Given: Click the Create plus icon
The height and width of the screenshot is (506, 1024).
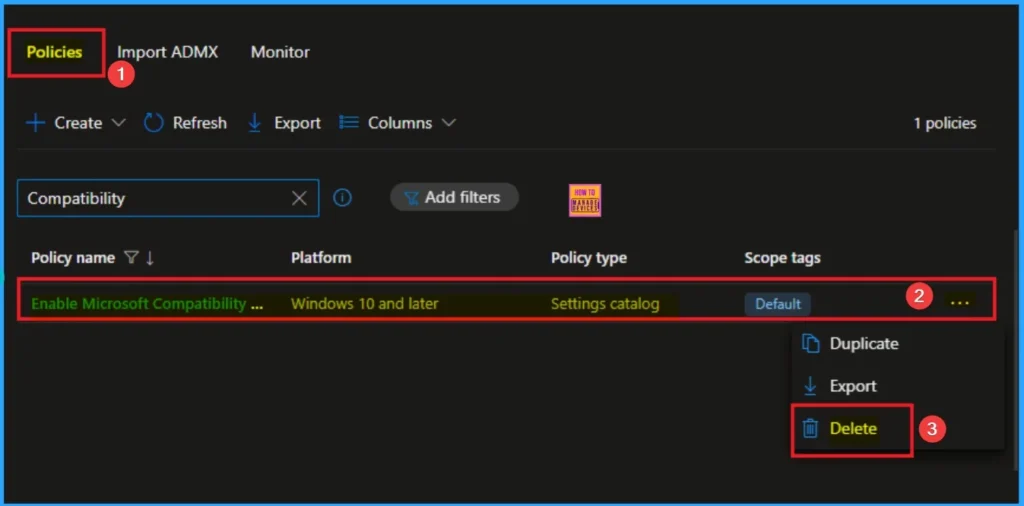Looking at the screenshot, I should (x=35, y=123).
